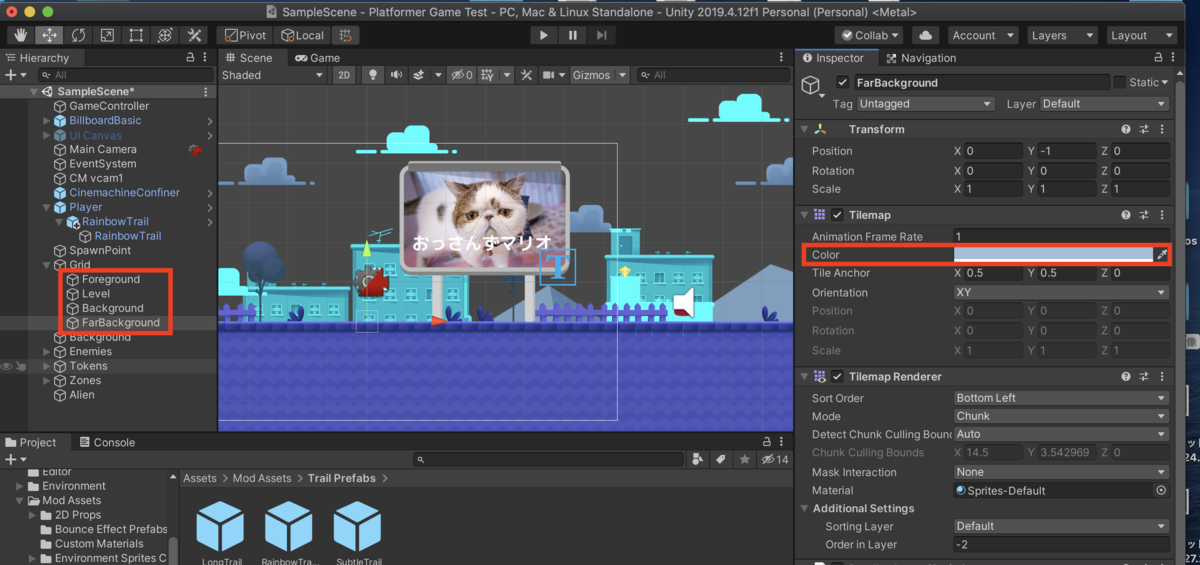Screen dimensions: 1200x565
Task: Lock the Hierarchy panel
Action: (190, 58)
